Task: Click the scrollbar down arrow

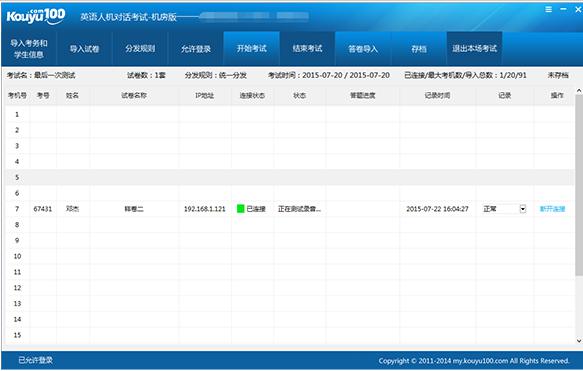Action: click(x=579, y=341)
